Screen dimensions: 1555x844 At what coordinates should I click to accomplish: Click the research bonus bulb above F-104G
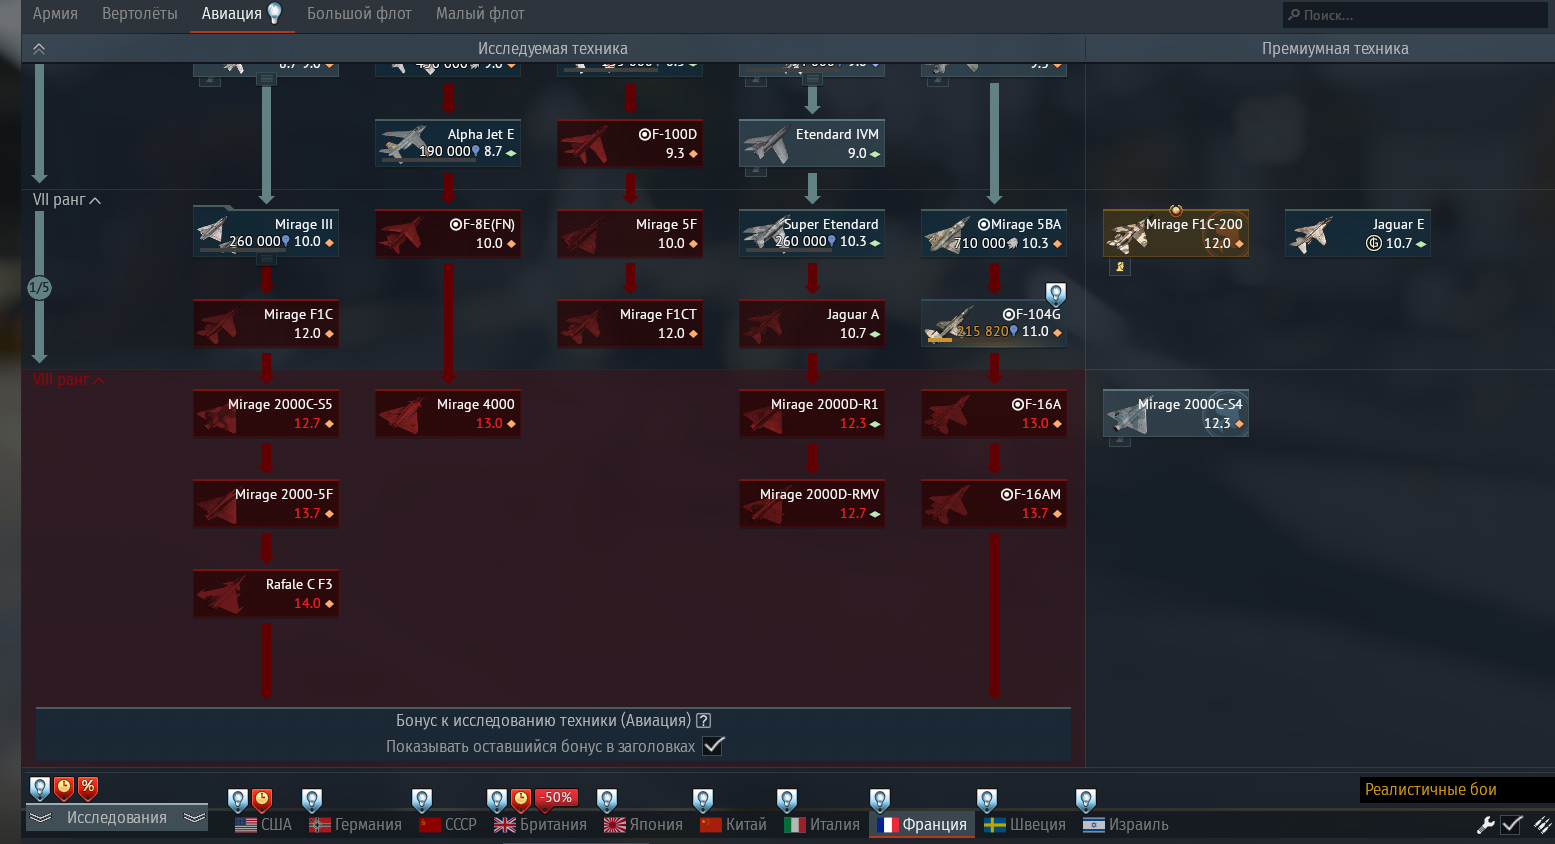click(x=1056, y=294)
